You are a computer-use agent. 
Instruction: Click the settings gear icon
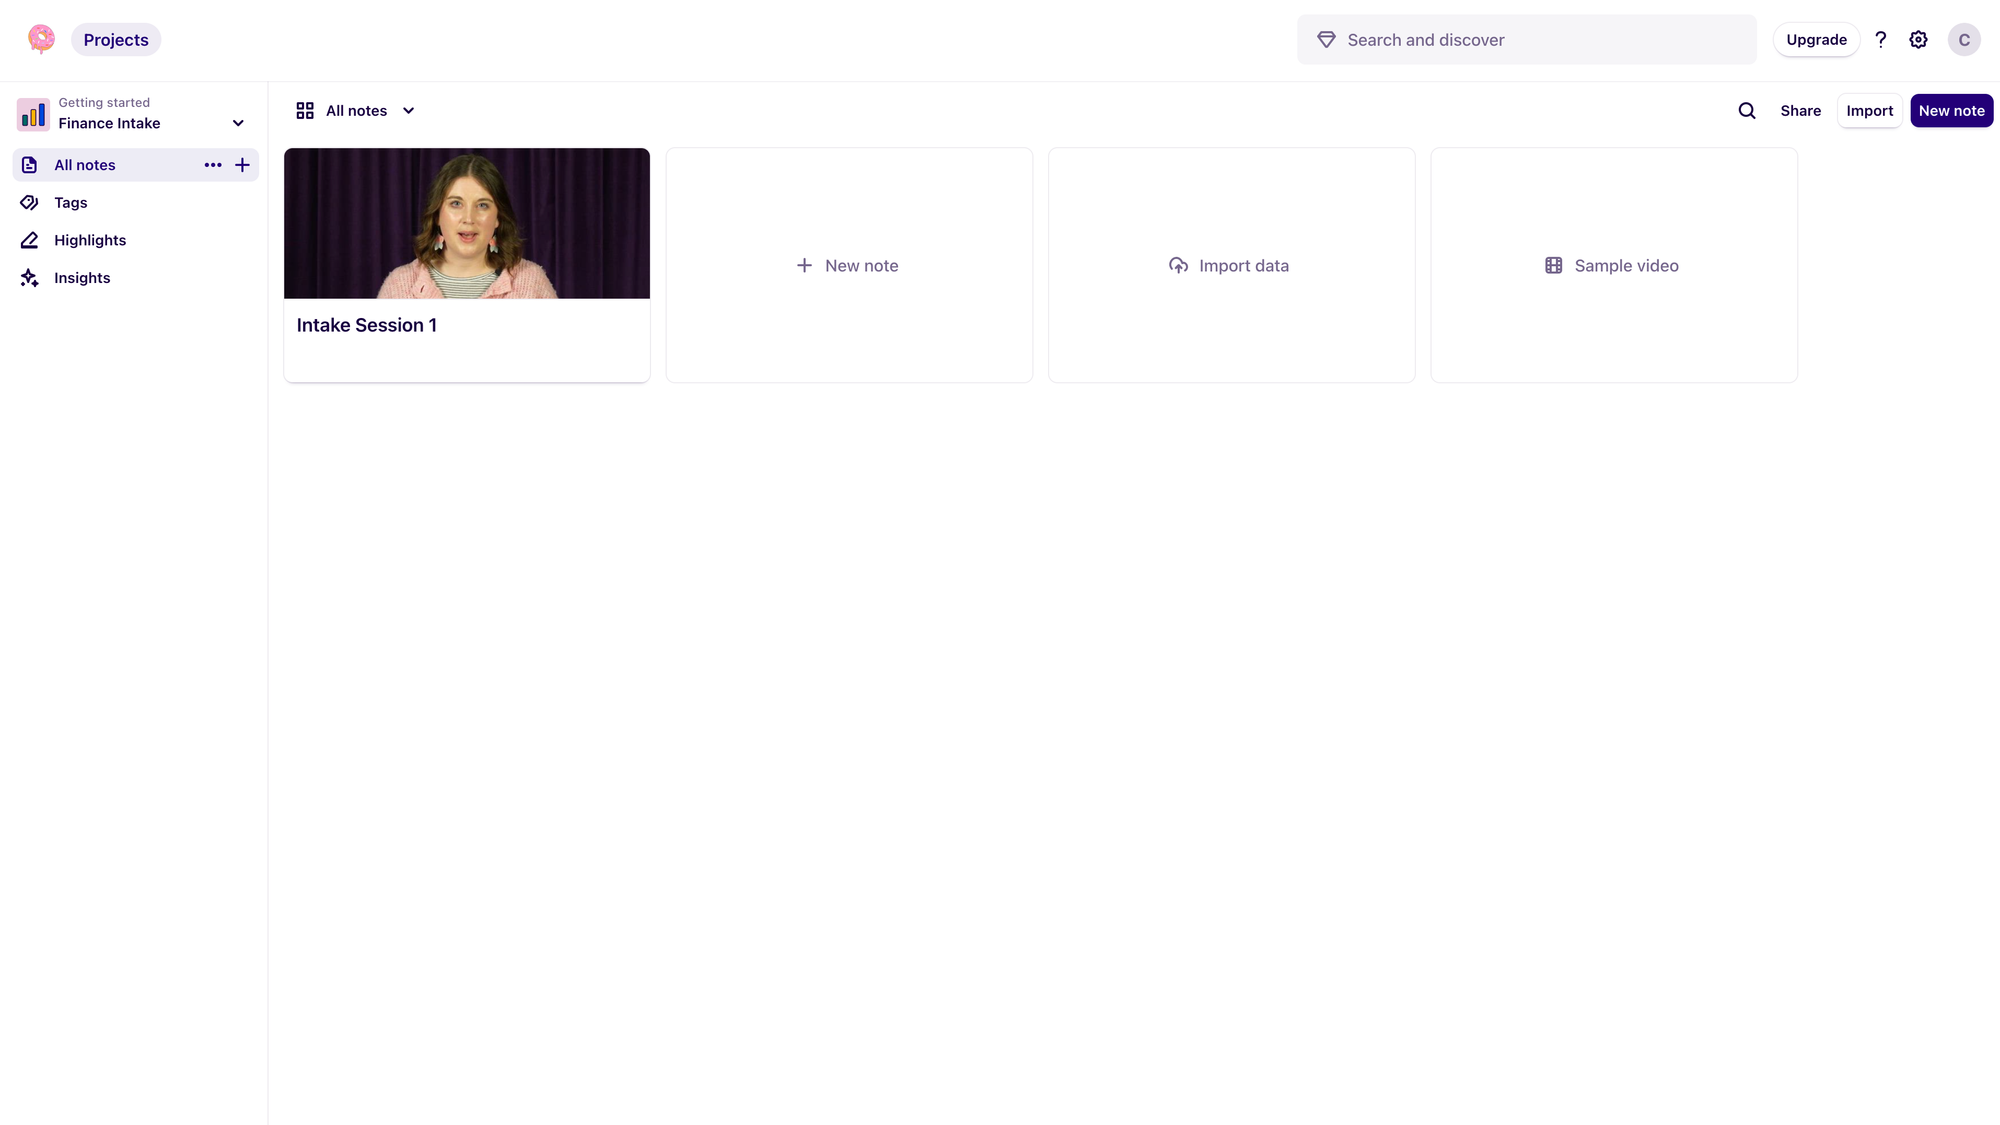click(x=1919, y=38)
